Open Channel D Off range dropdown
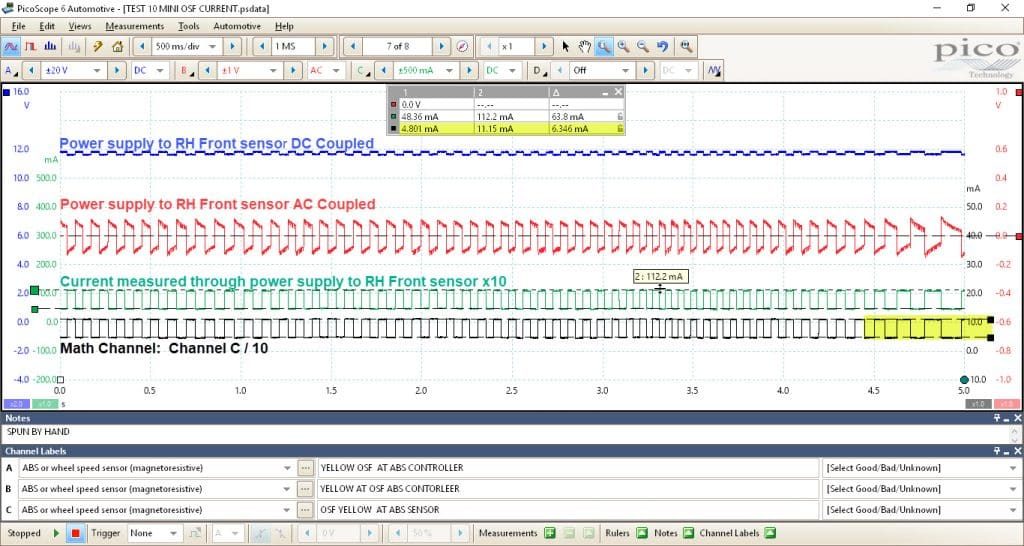This screenshot has height=546, width=1024. pyautogui.click(x=626, y=70)
